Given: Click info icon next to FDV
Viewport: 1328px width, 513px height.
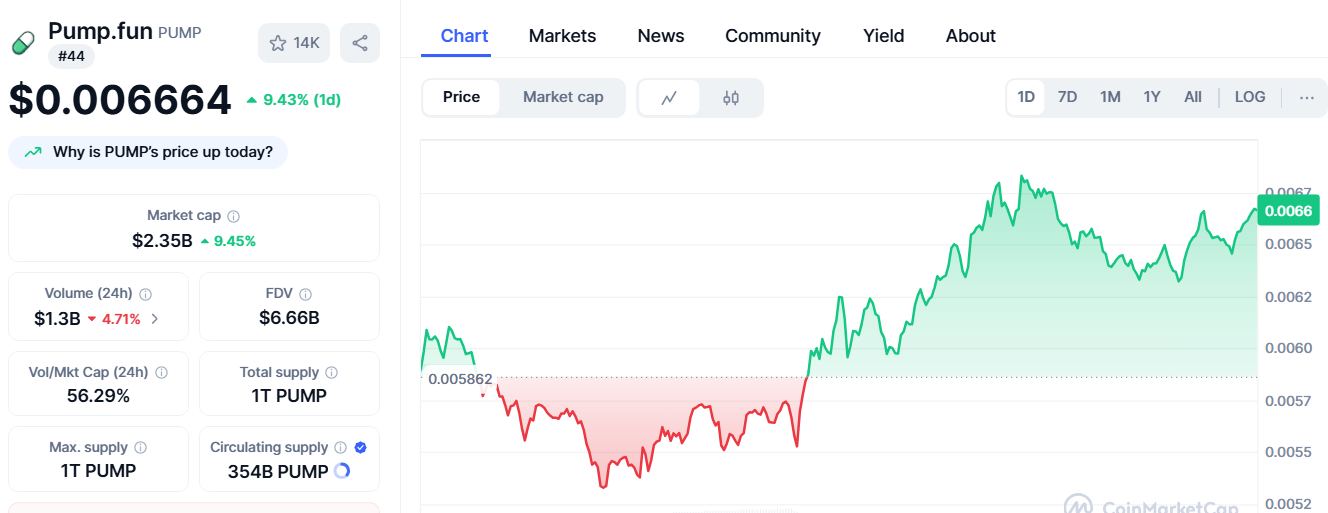Looking at the screenshot, I should tap(306, 294).
